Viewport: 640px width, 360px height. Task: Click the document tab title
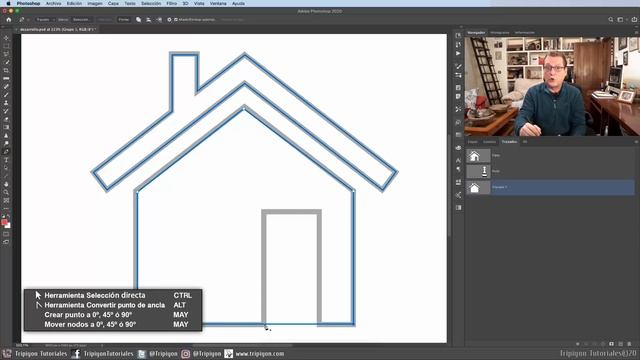[58, 30]
